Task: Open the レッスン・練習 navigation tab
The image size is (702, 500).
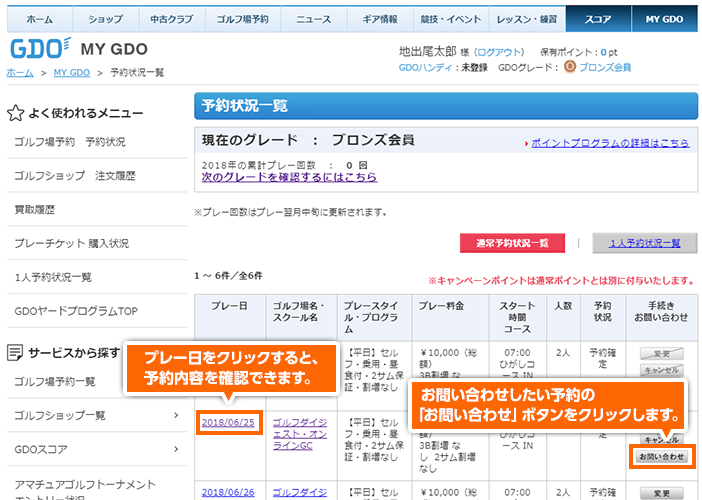Action: (527, 19)
